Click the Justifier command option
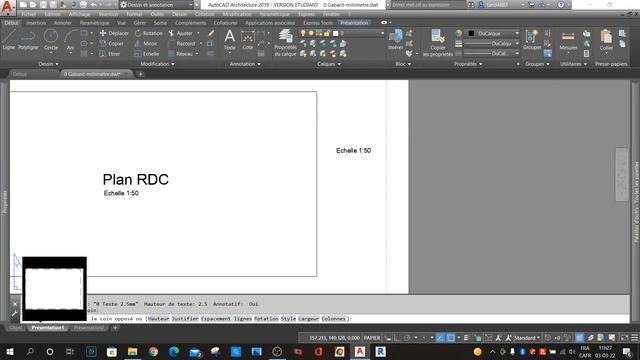This screenshot has height=360, width=640. pos(185,319)
